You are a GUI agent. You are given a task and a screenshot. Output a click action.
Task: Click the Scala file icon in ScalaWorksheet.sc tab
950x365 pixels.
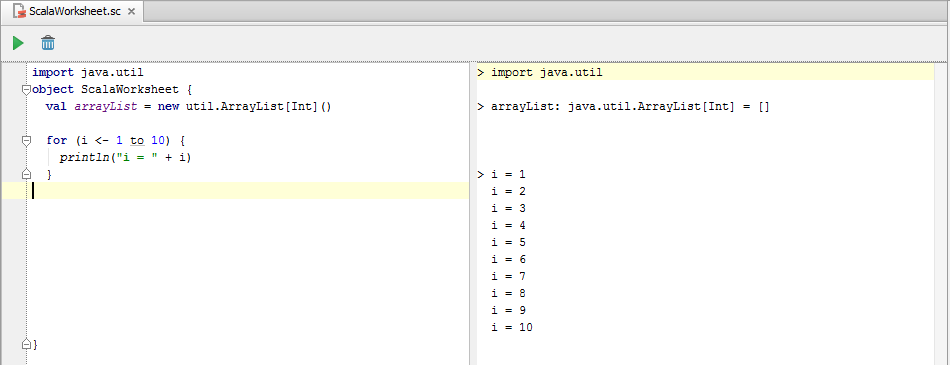19,11
